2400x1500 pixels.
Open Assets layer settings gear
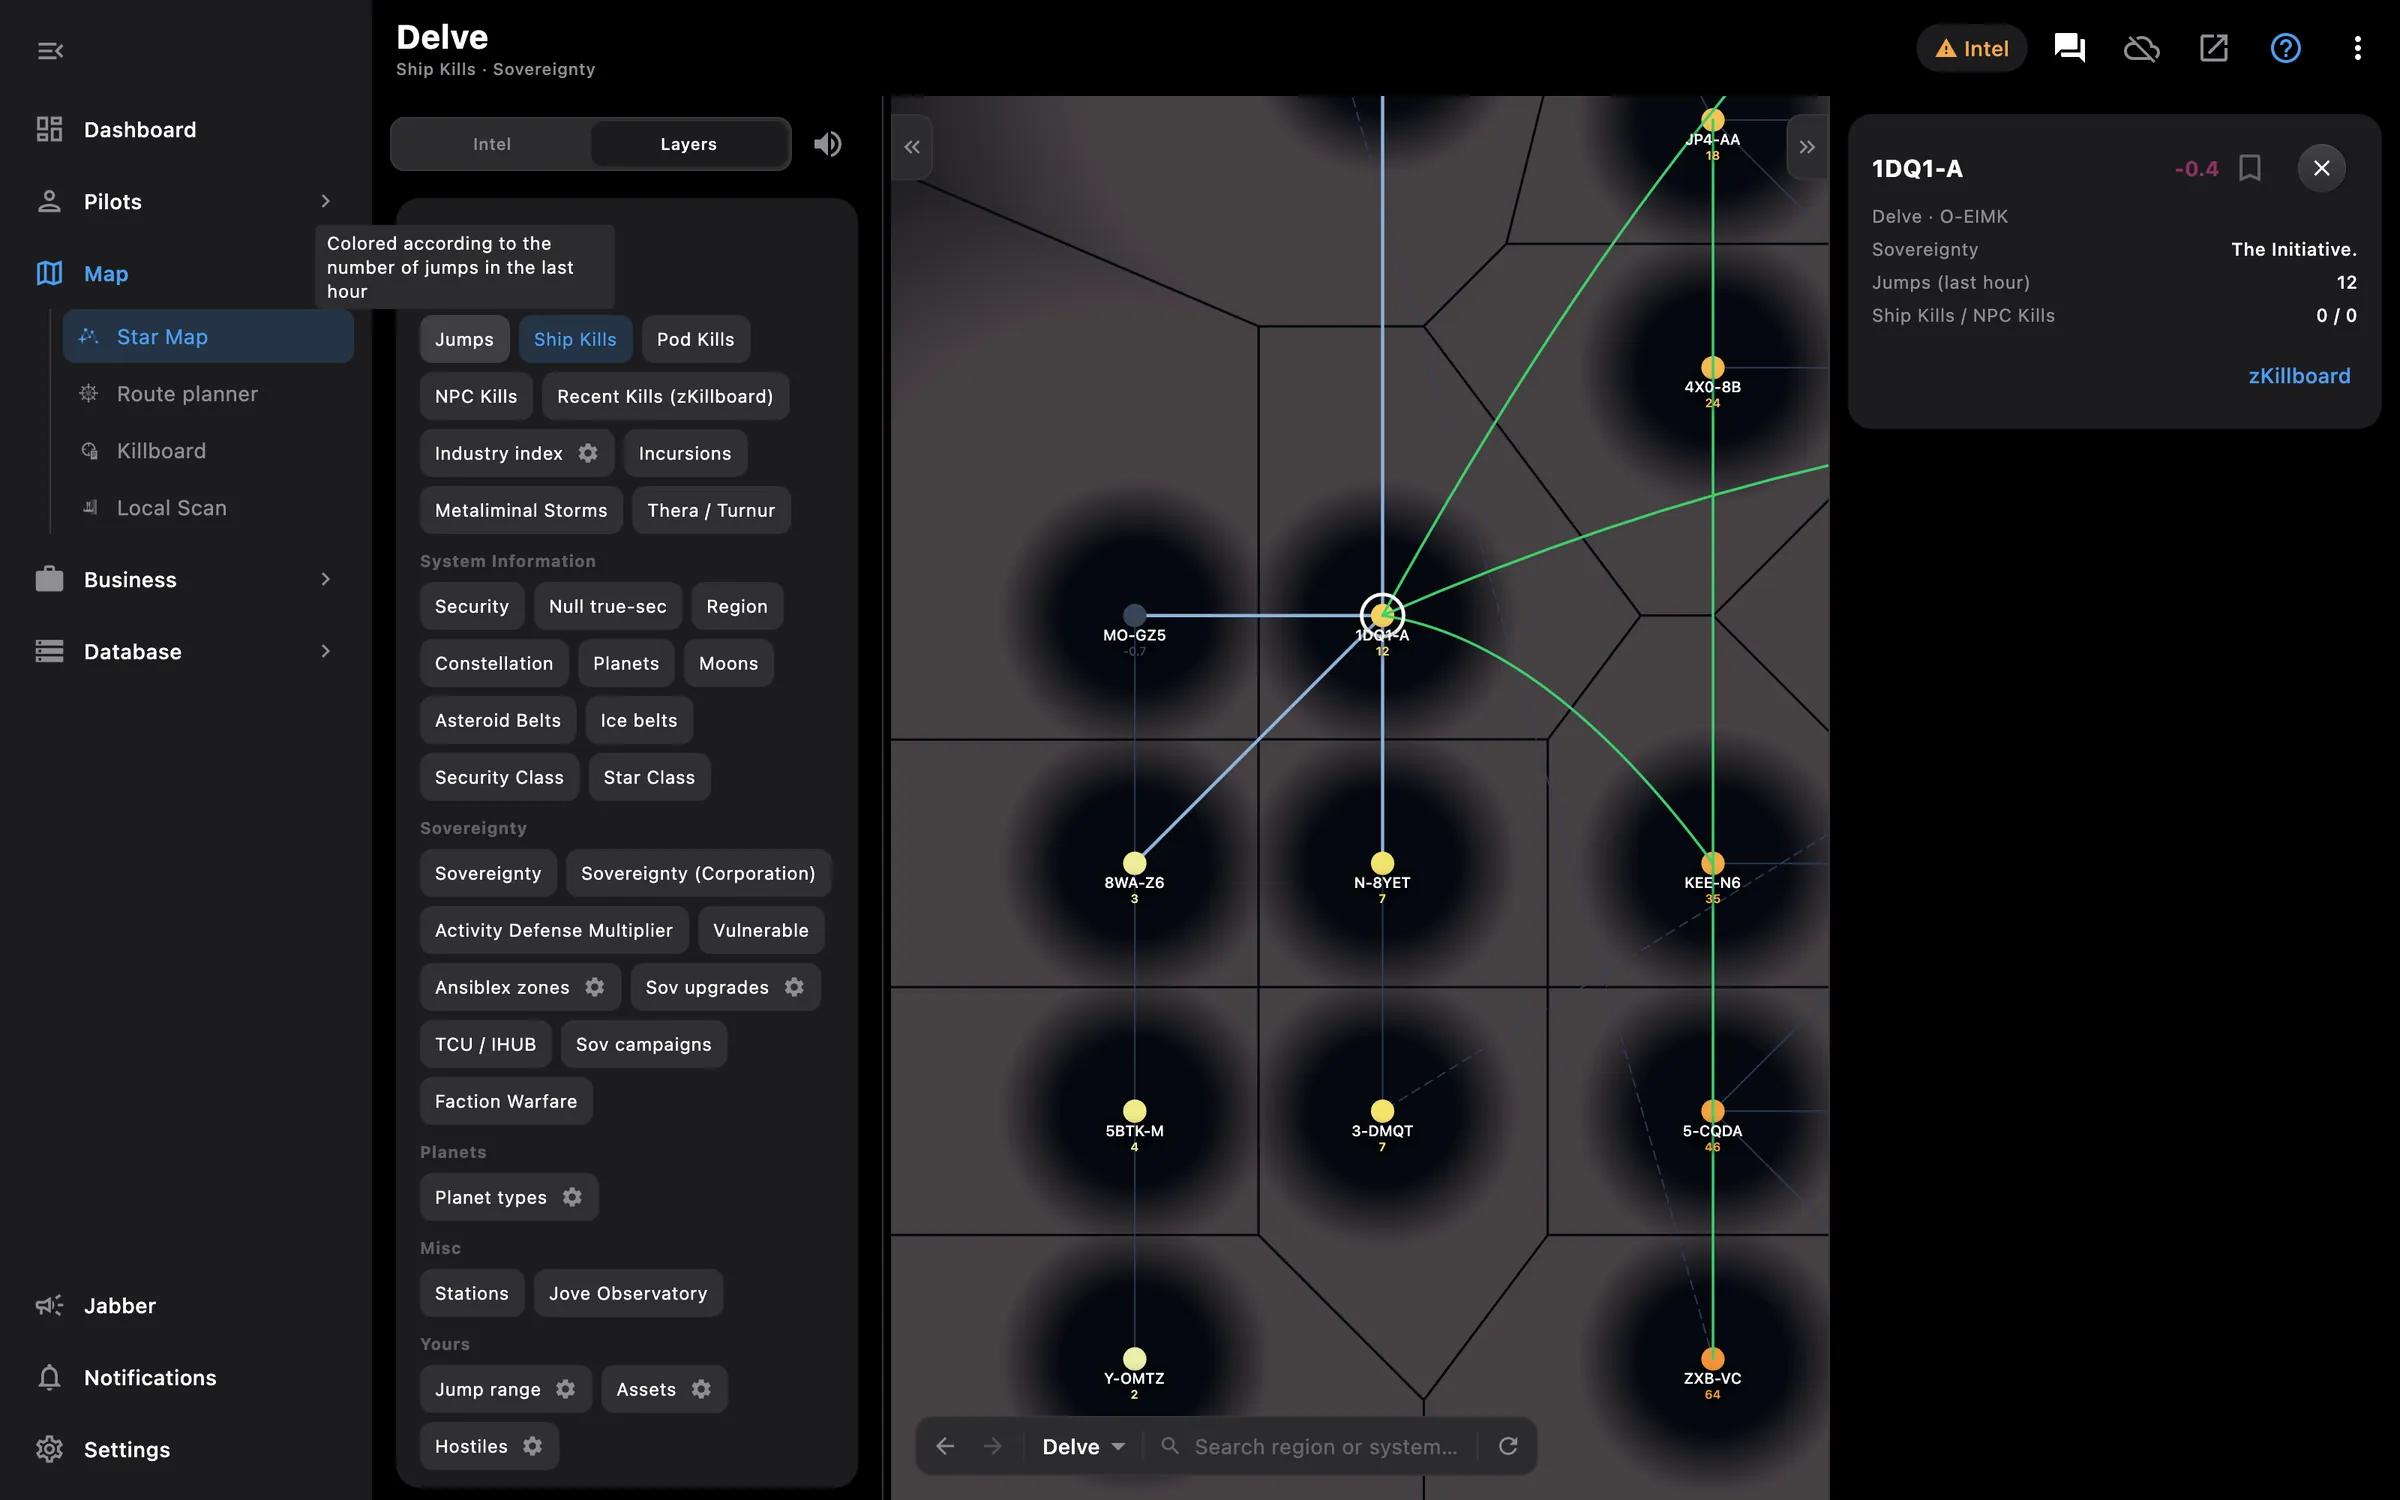pyautogui.click(x=701, y=1389)
